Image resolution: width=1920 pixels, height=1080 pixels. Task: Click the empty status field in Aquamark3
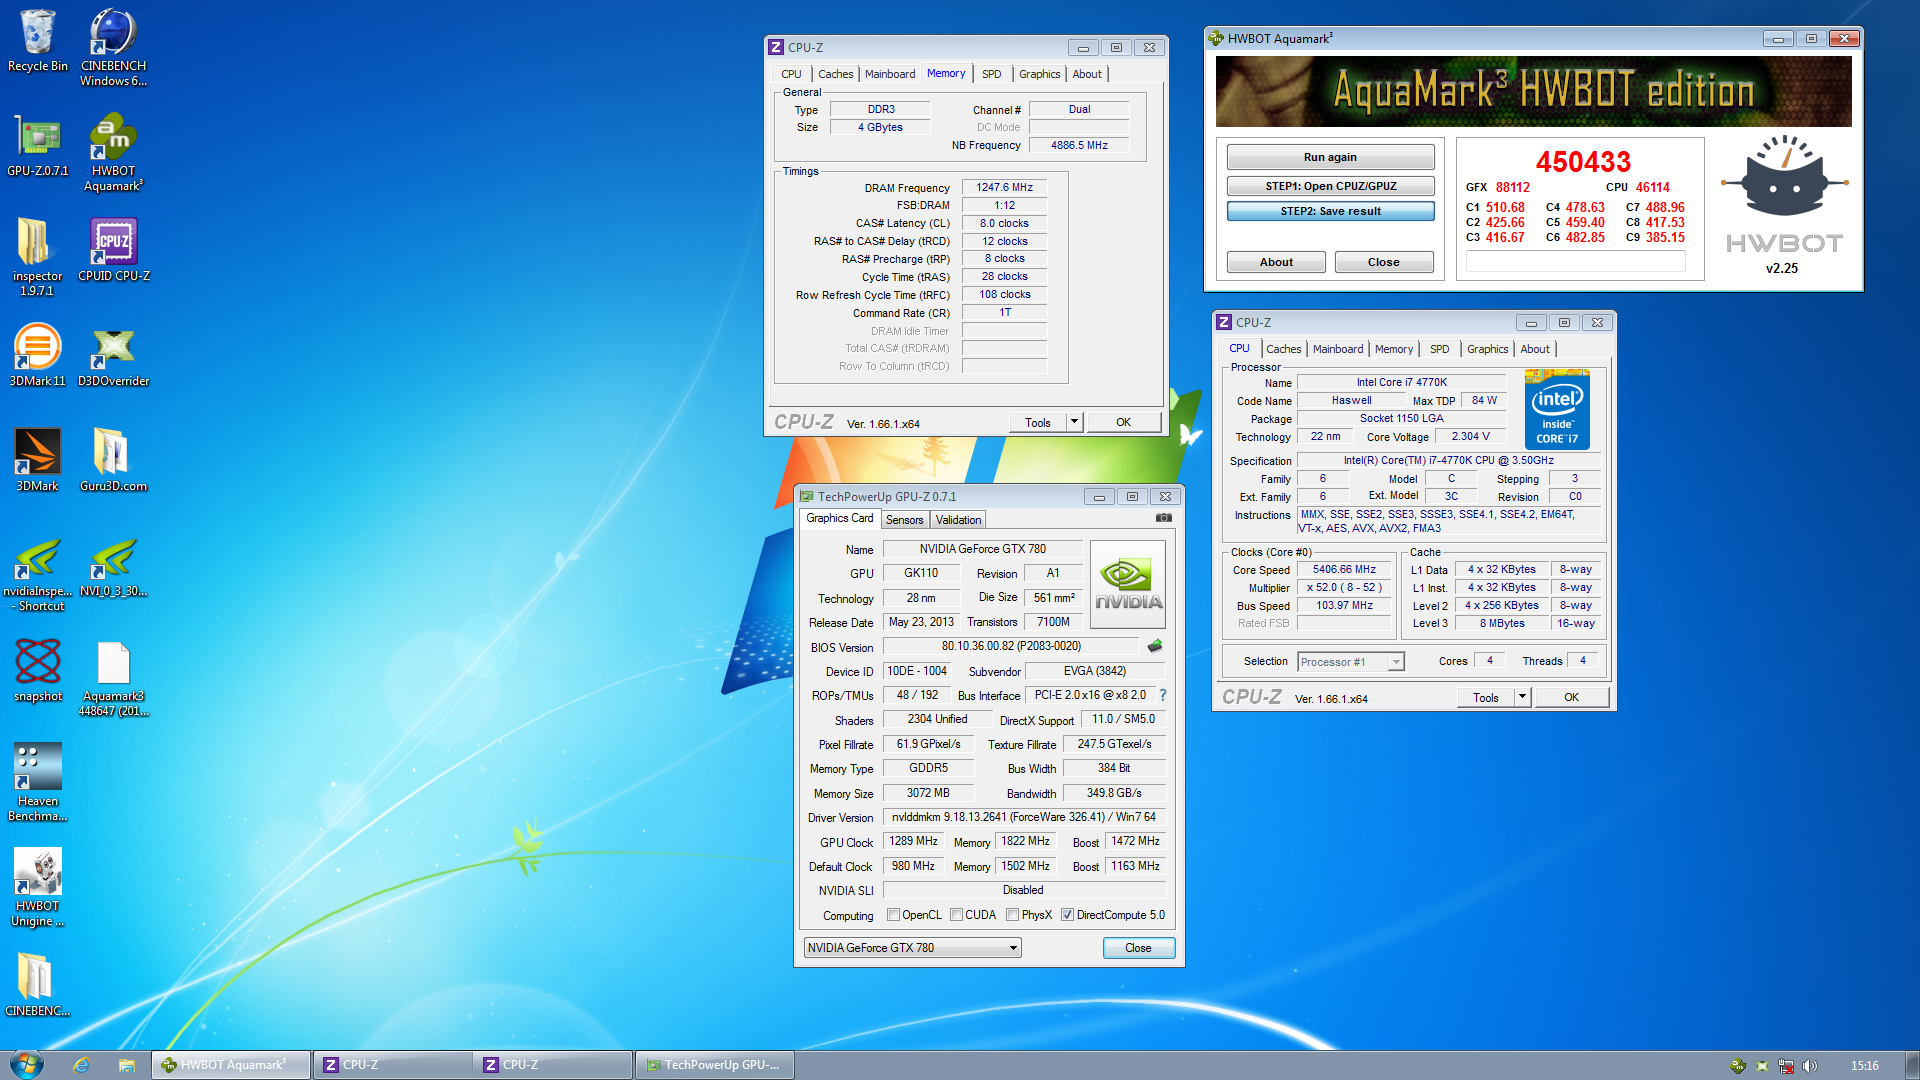(1575, 262)
